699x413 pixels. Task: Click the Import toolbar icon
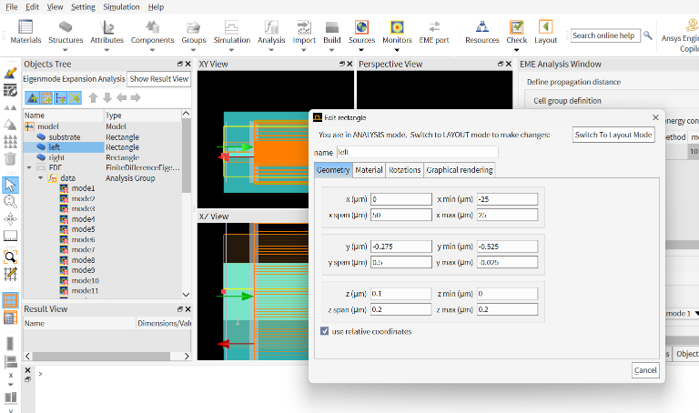(x=304, y=27)
